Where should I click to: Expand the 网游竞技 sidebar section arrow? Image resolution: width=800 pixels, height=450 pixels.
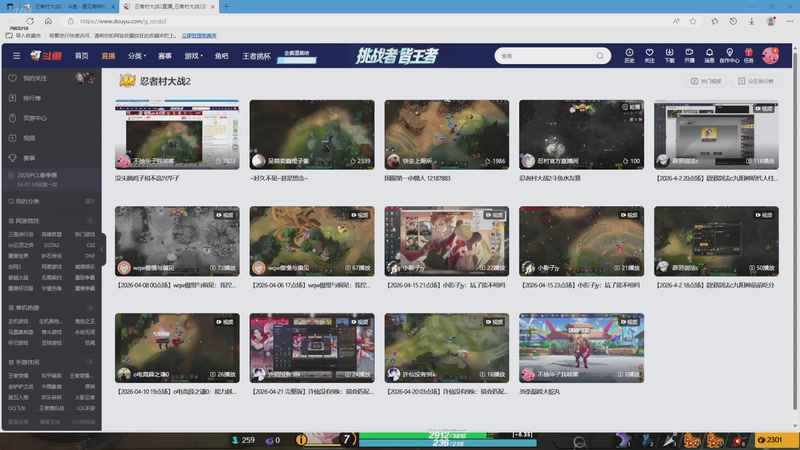(90, 221)
